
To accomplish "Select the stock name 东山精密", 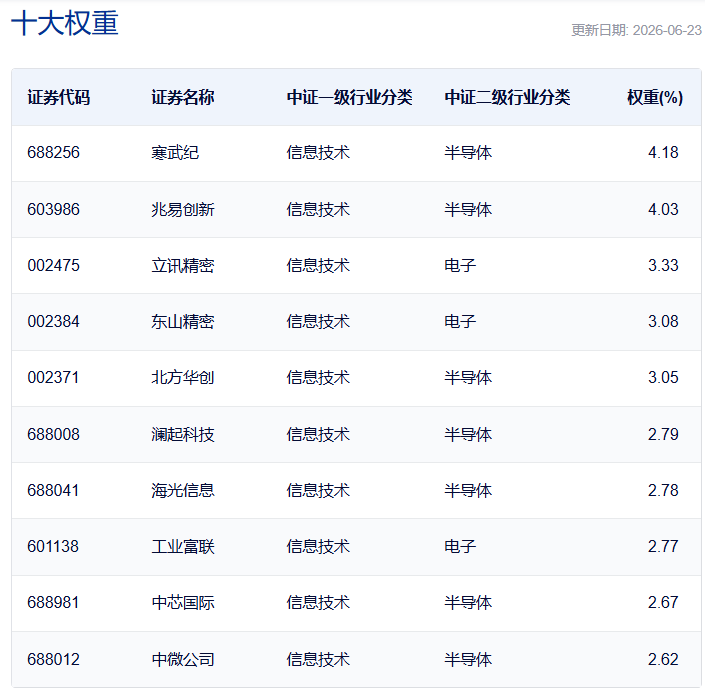I will [183, 321].
